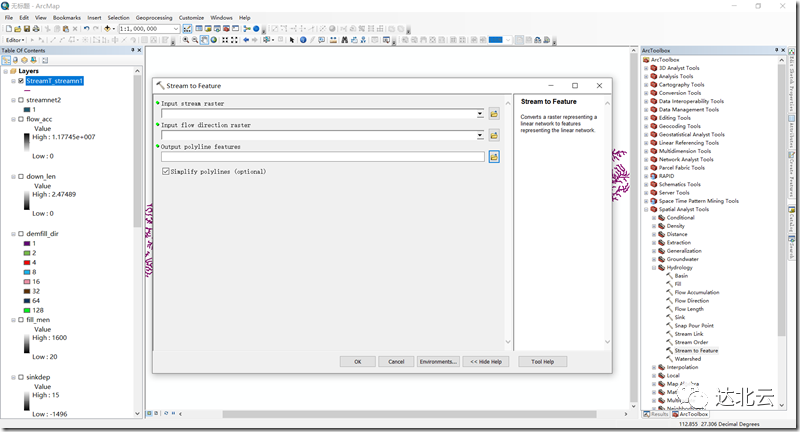Activate the Pan hand tool
This screenshot has width=800, height=432.
204,40
